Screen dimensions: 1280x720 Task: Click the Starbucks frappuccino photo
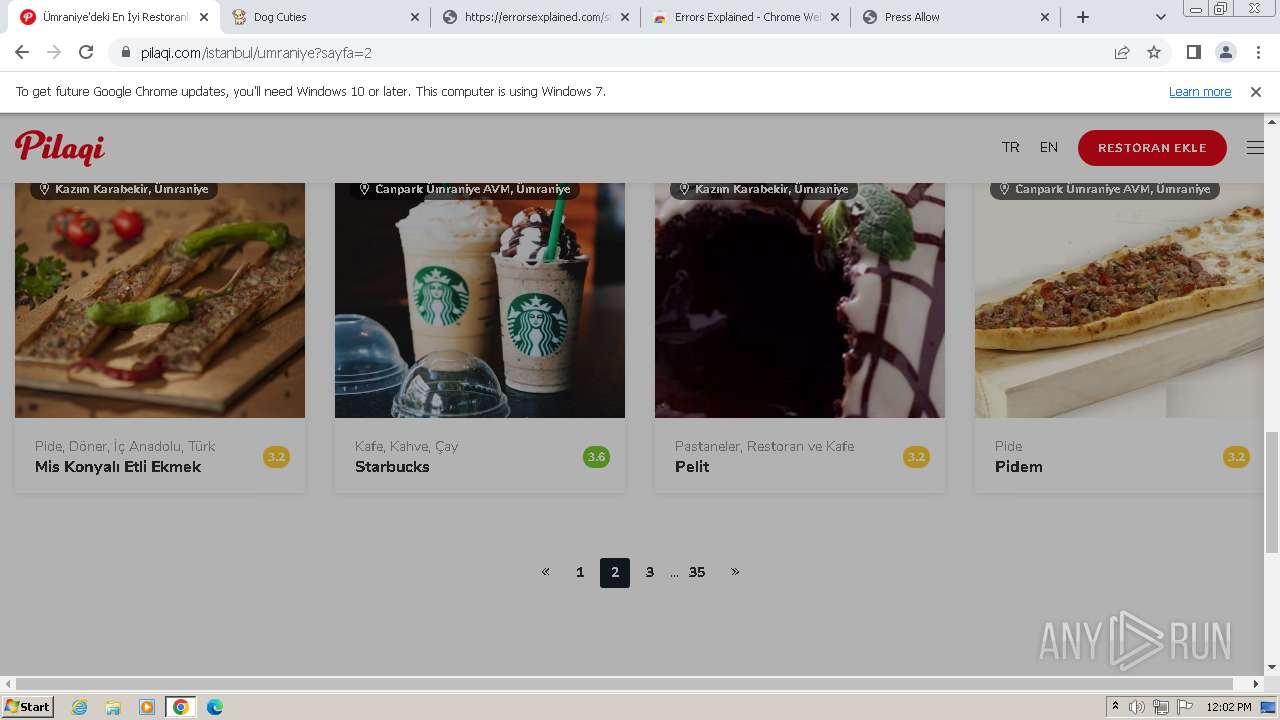click(480, 300)
